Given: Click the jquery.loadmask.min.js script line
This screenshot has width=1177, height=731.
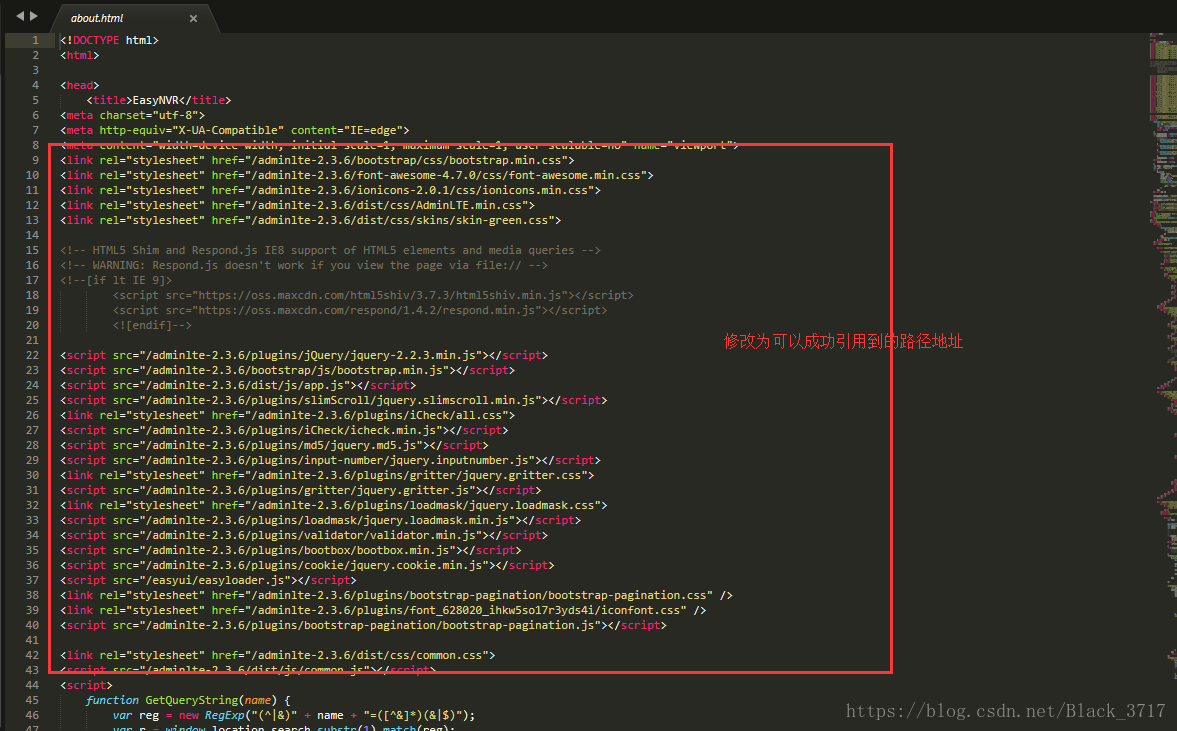Looking at the screenshot, I should click(x=321, y=520).
